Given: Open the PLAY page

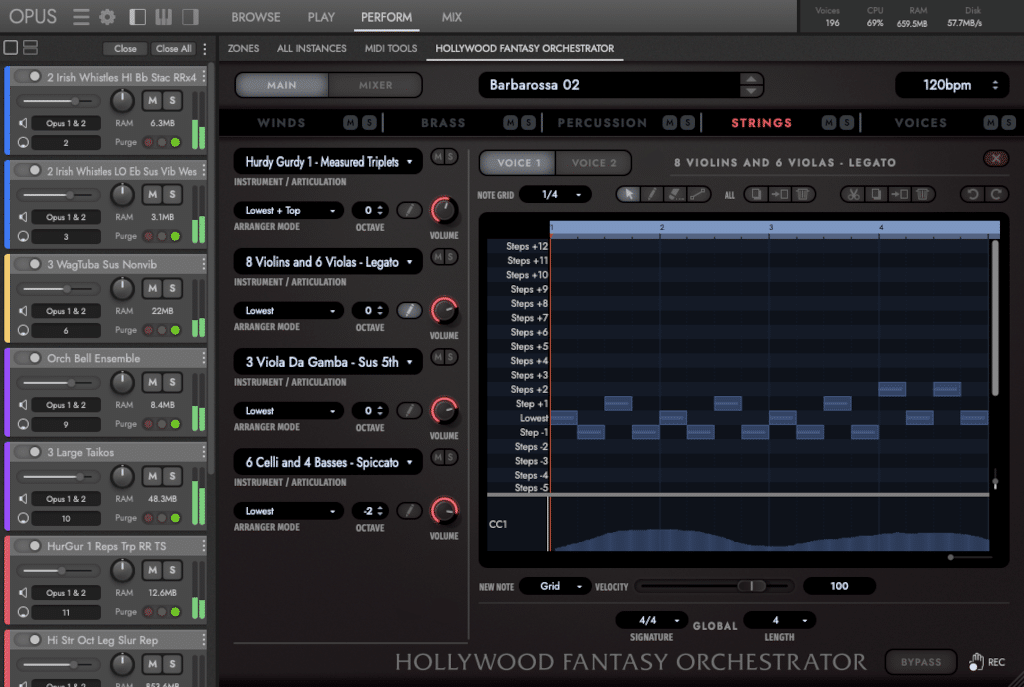Looking at the screenshot, I should pos(321,18).
